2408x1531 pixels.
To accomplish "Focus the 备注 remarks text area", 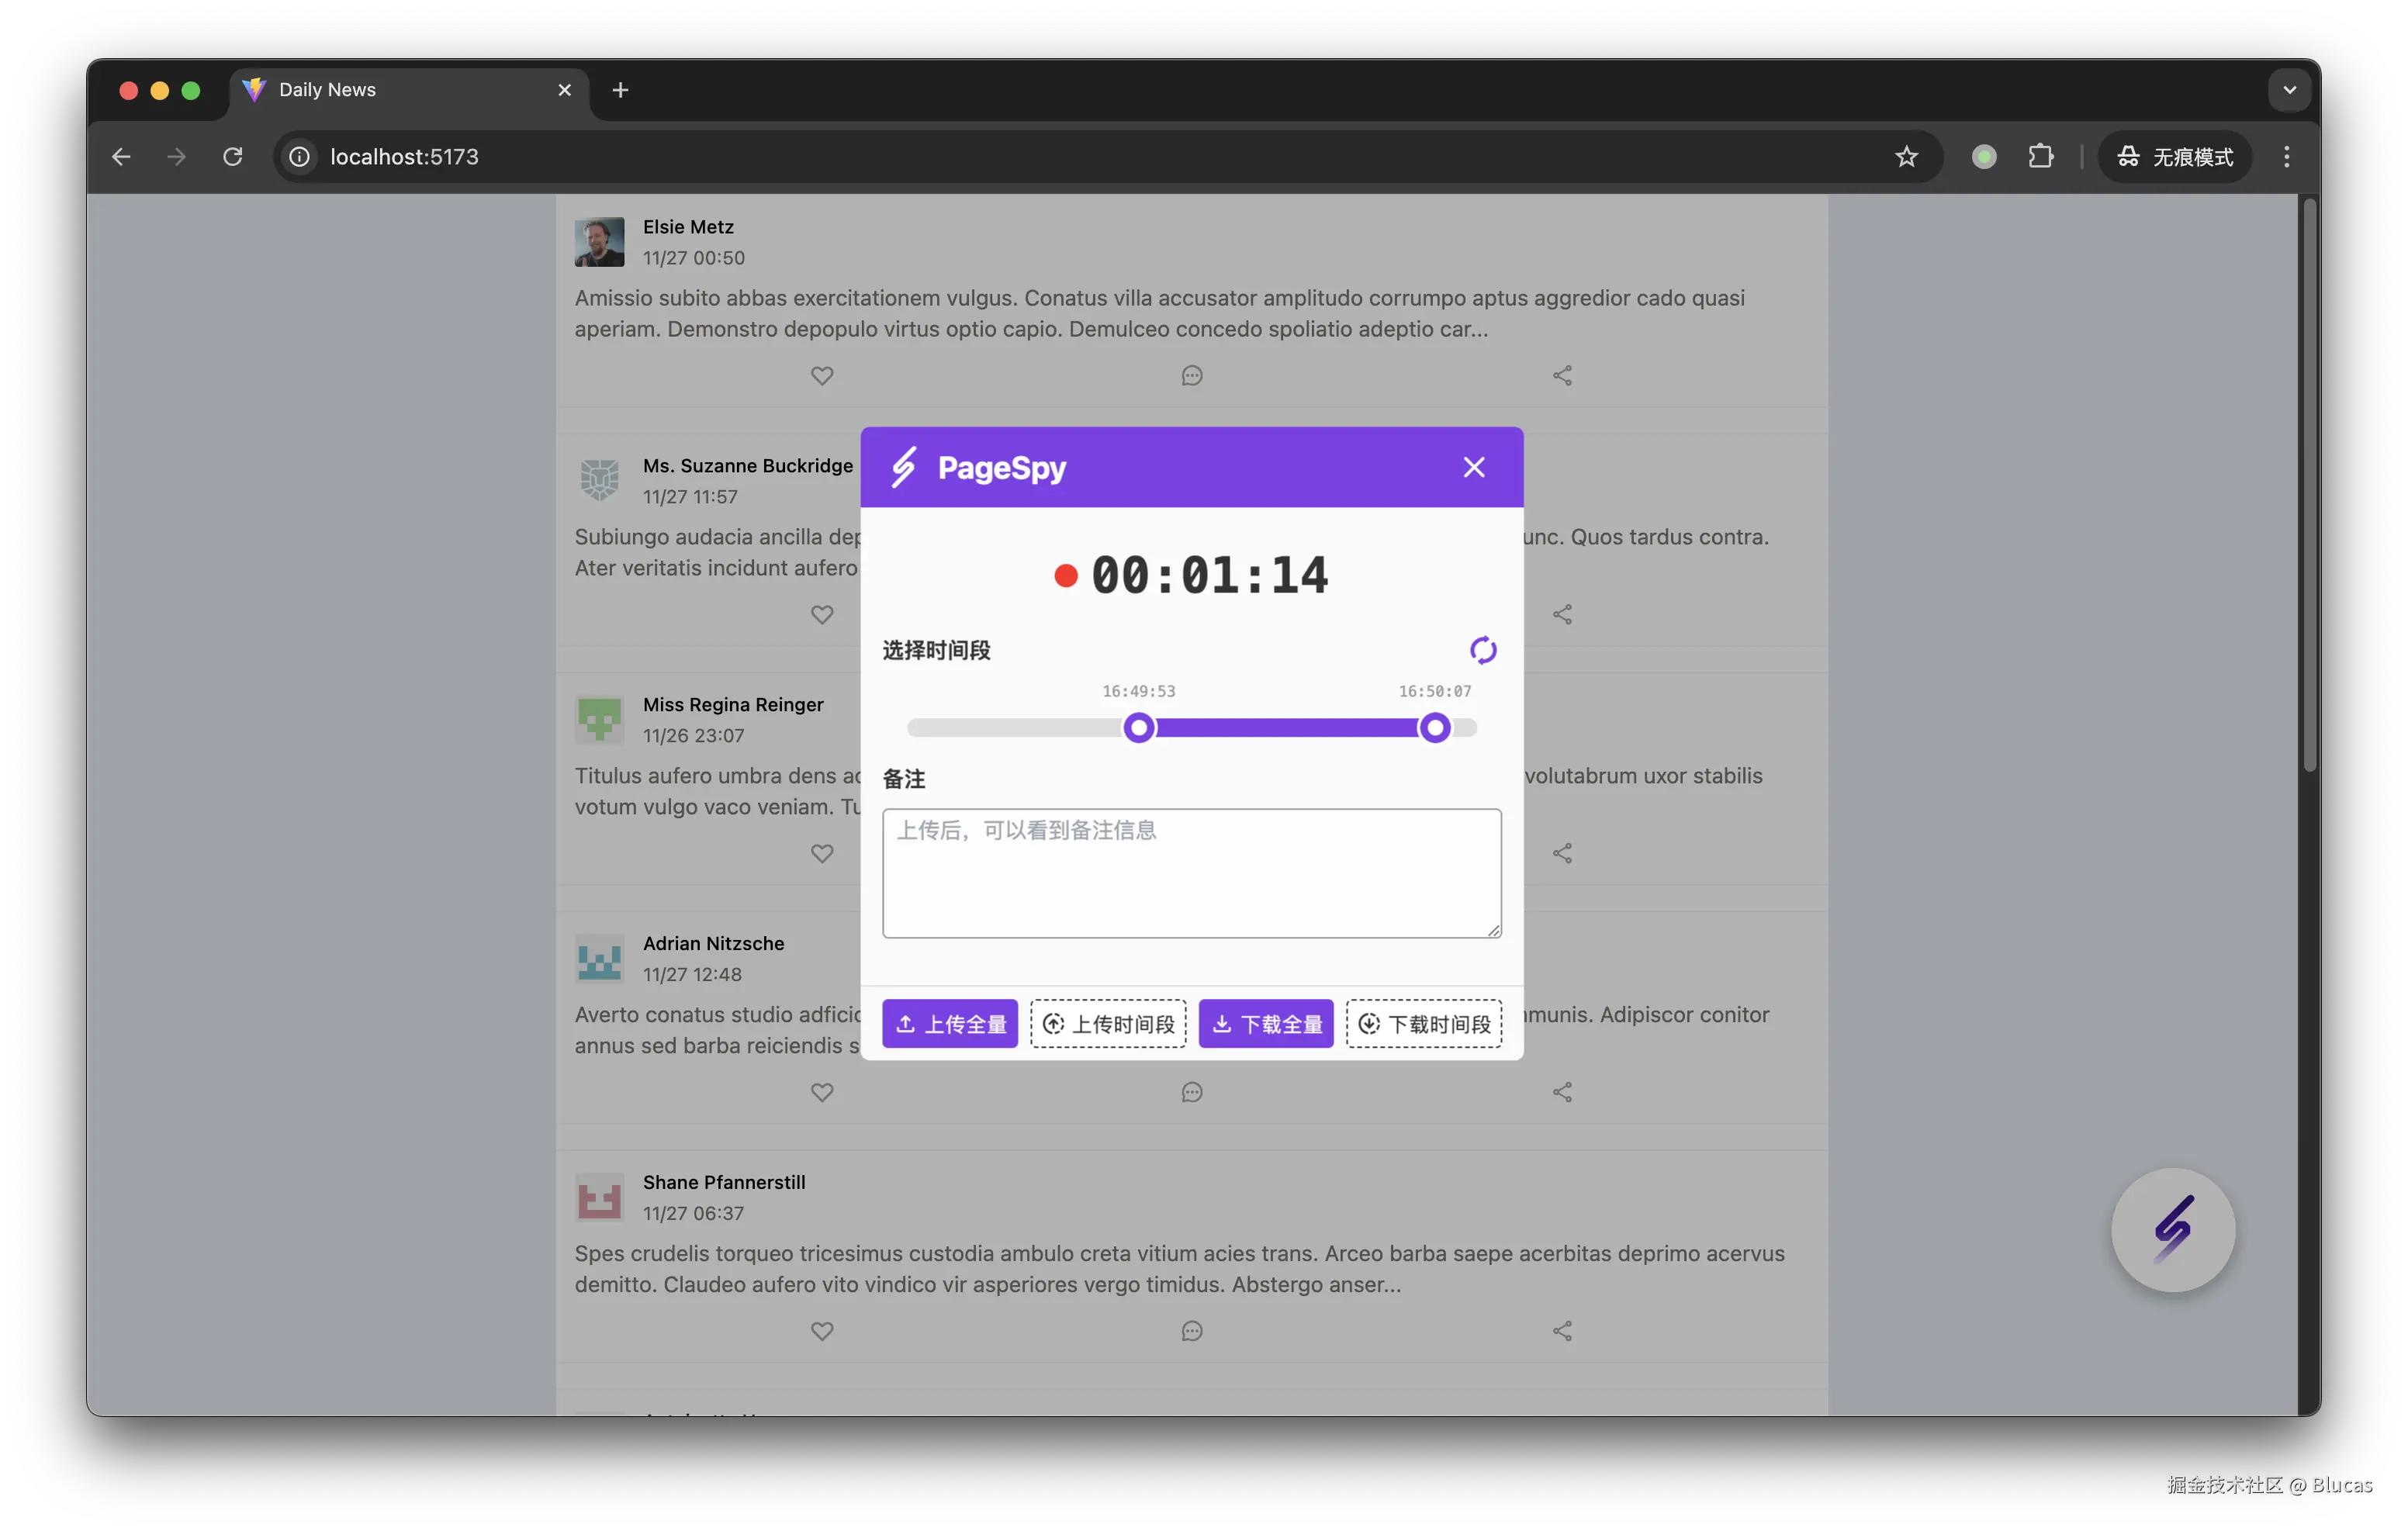I will (x=1191, y=873).
